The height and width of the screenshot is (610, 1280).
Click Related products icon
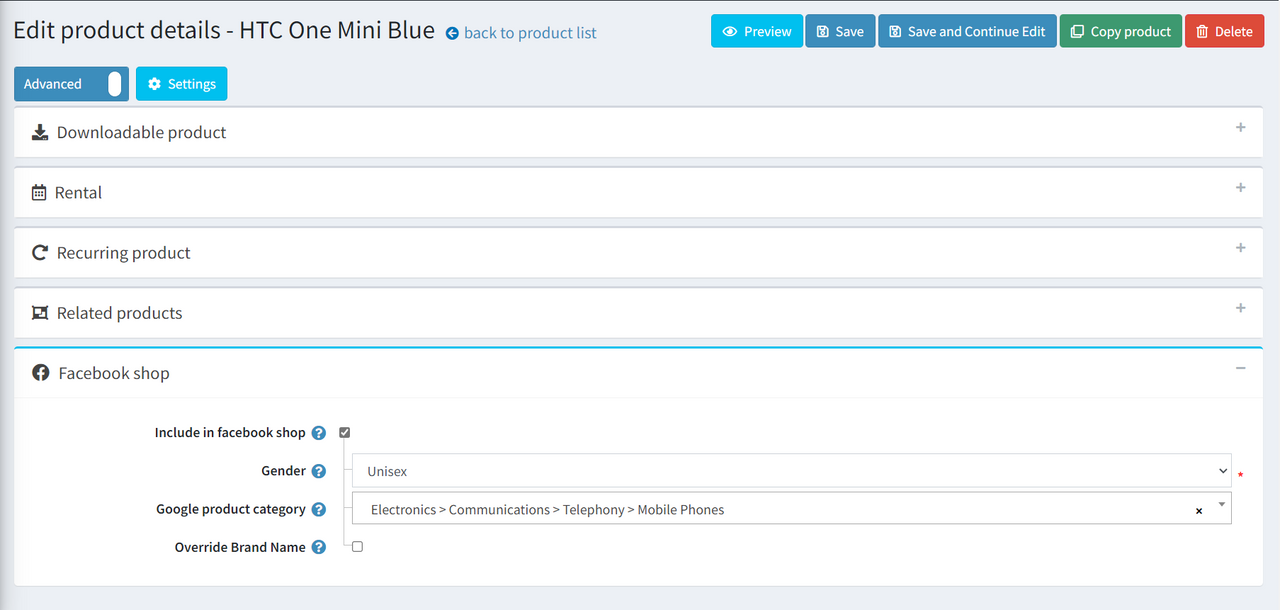tap(40, 312)
